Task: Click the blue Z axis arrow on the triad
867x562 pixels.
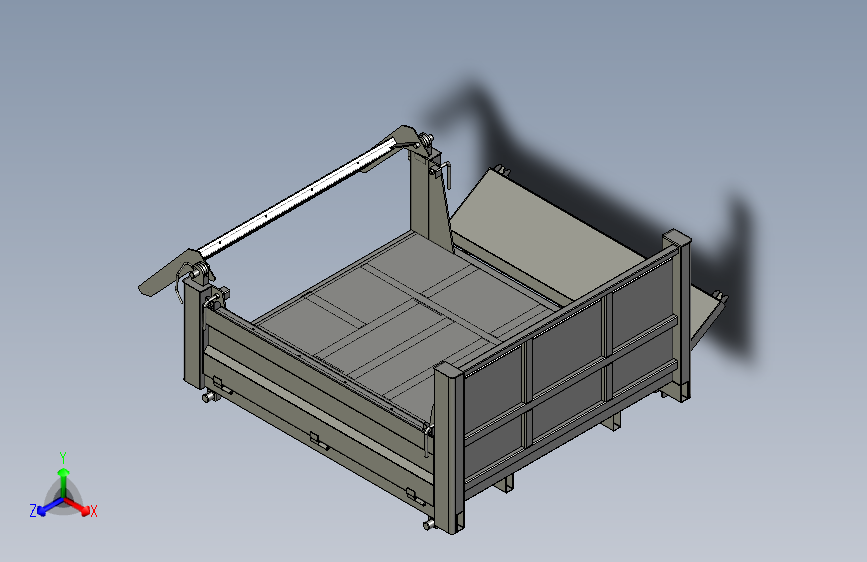Action: click(50, 507)
